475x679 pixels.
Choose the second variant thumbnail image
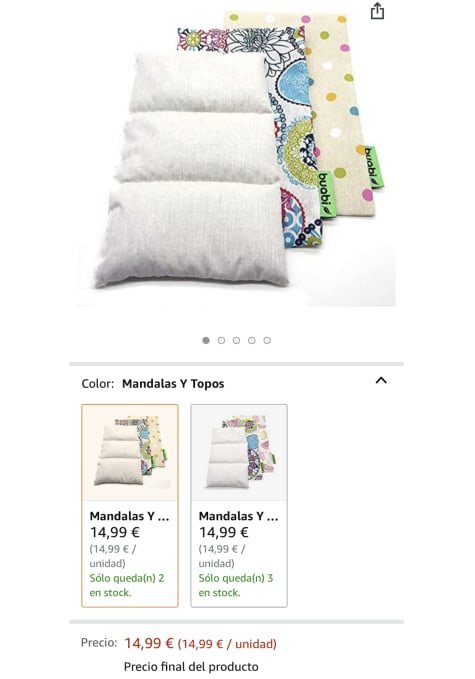tap(239, 453)
